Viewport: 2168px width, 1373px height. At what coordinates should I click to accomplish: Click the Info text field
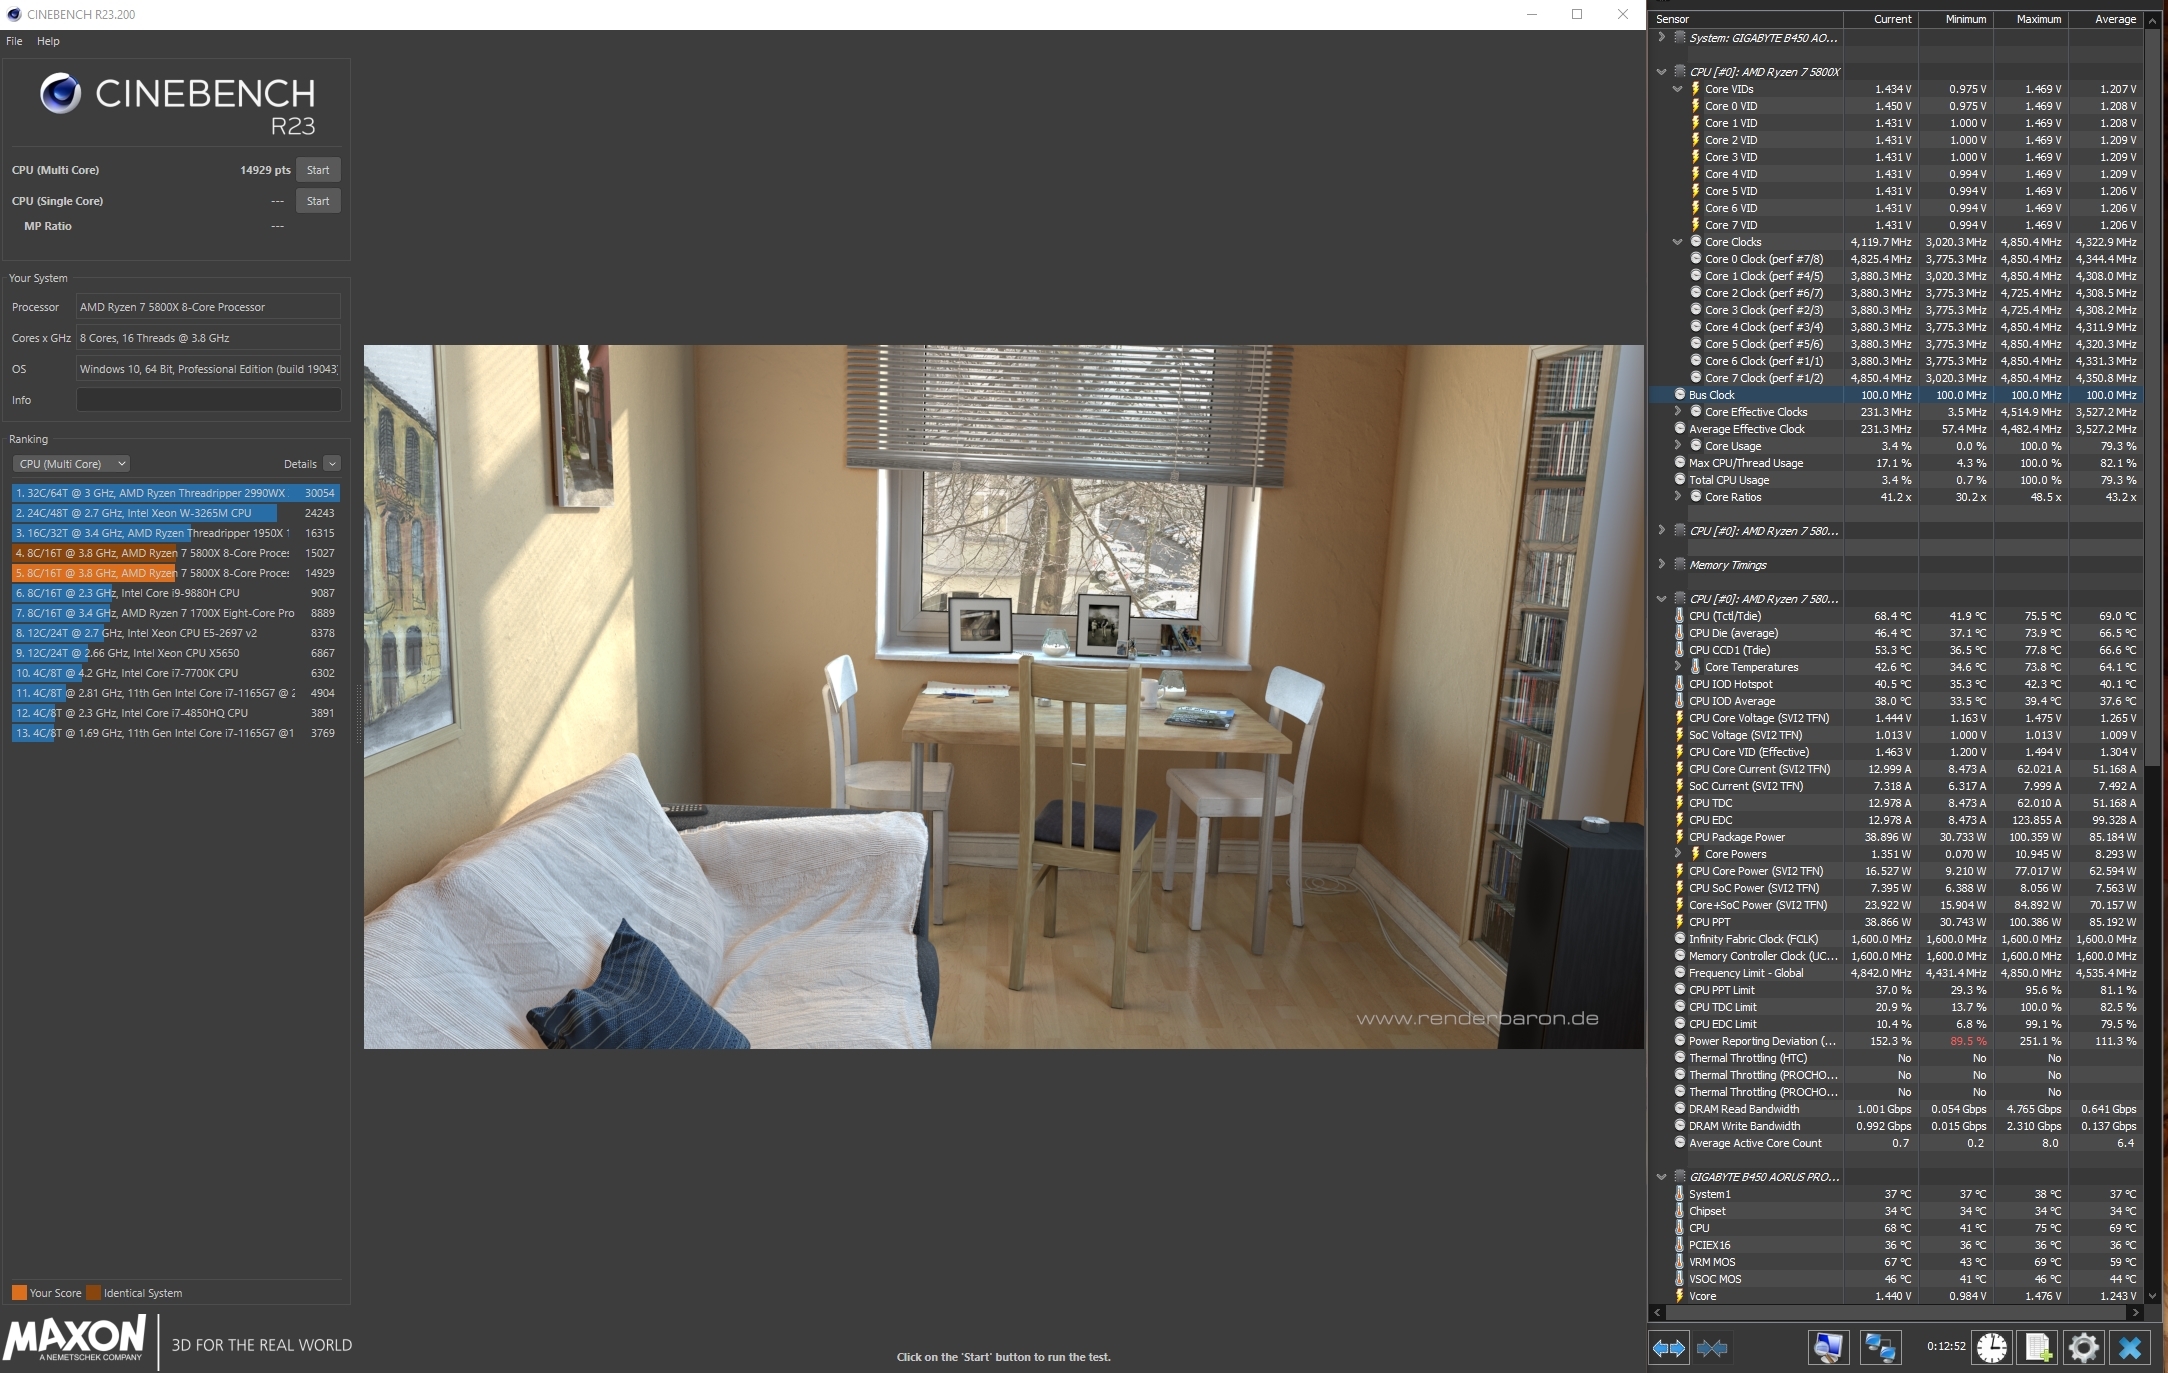(x=208, y=400)
